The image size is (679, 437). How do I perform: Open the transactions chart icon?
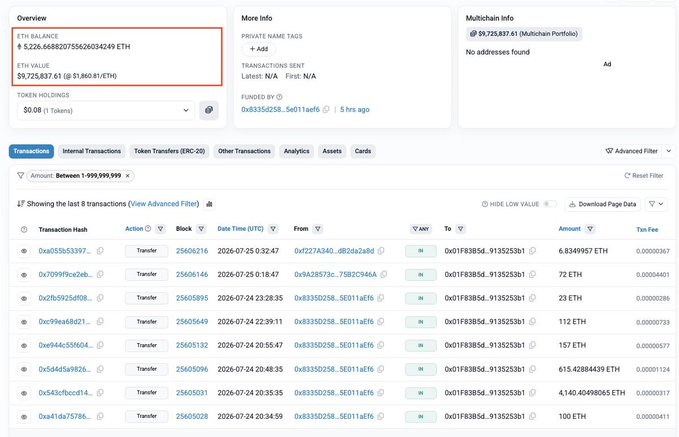coord(209,204)
